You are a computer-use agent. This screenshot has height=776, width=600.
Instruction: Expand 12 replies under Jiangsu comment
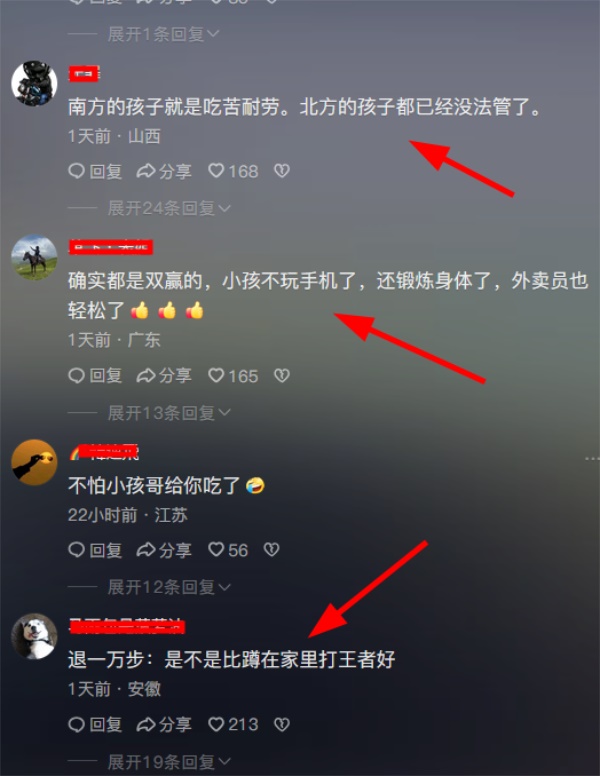coord(169,587)
